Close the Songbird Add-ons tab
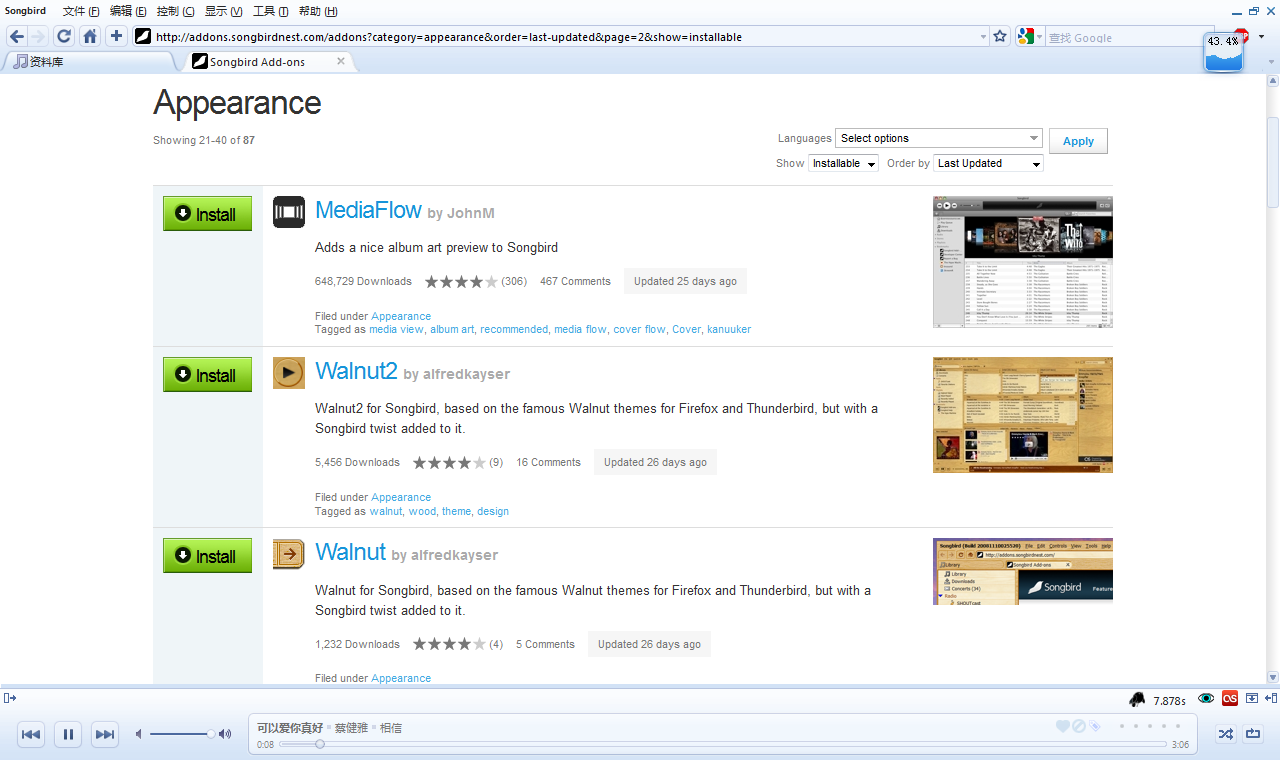1280x760 pixels. tap(341, 61)
